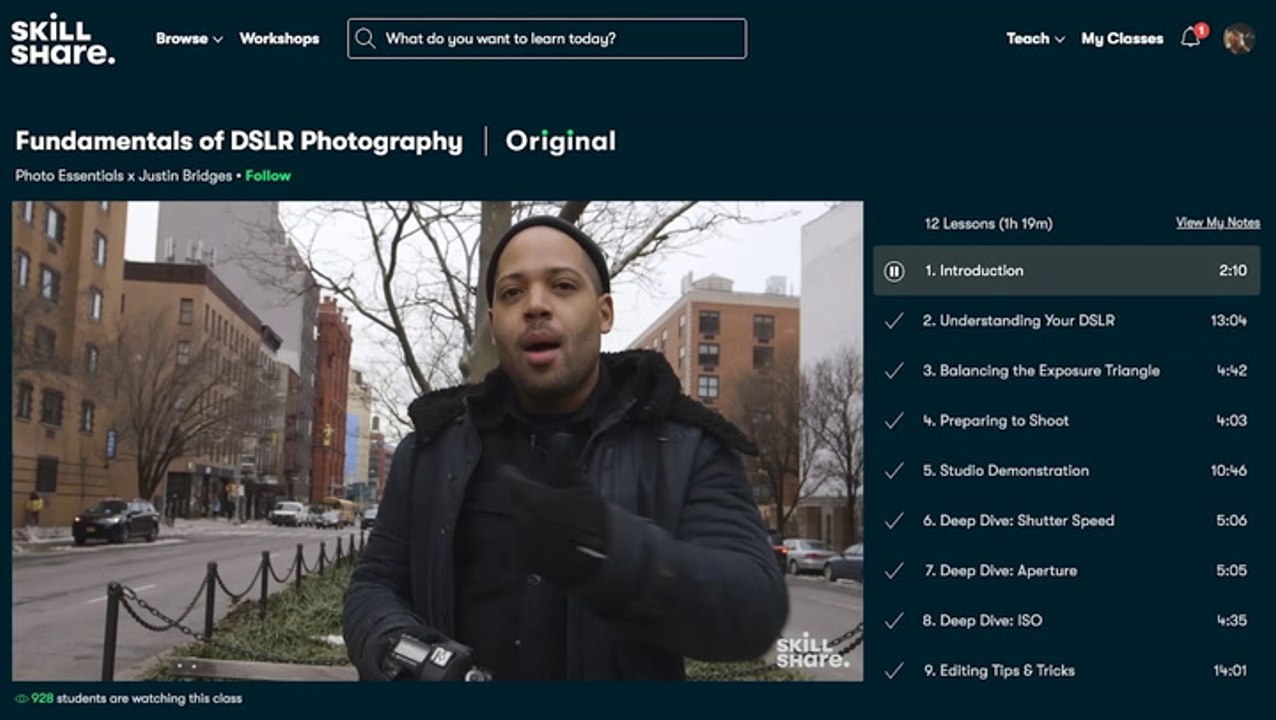This screenshot has width=1276, height=720.
Task: Expand the Browse dropdown menu
Action: (x=189, y=39)
